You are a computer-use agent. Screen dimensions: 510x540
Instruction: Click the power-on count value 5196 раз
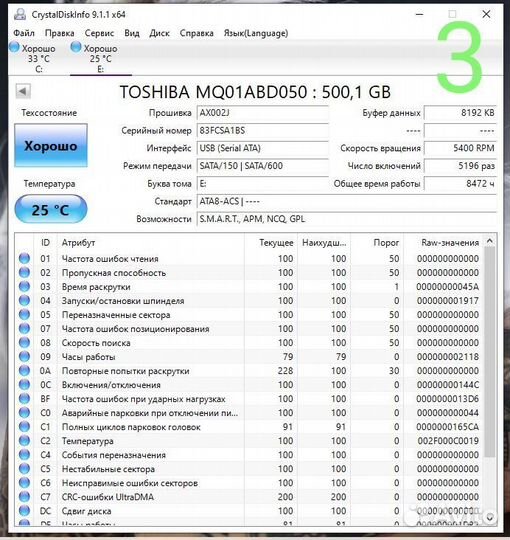point(460,166)
